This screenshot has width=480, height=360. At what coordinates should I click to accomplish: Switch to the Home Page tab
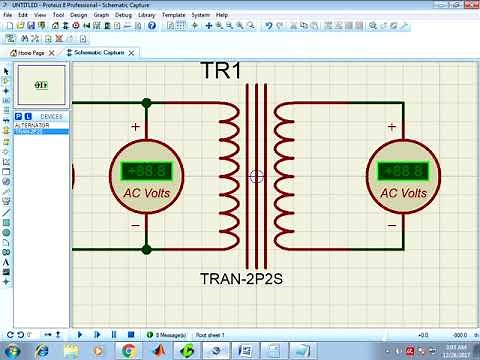click(x=27, y=53)
